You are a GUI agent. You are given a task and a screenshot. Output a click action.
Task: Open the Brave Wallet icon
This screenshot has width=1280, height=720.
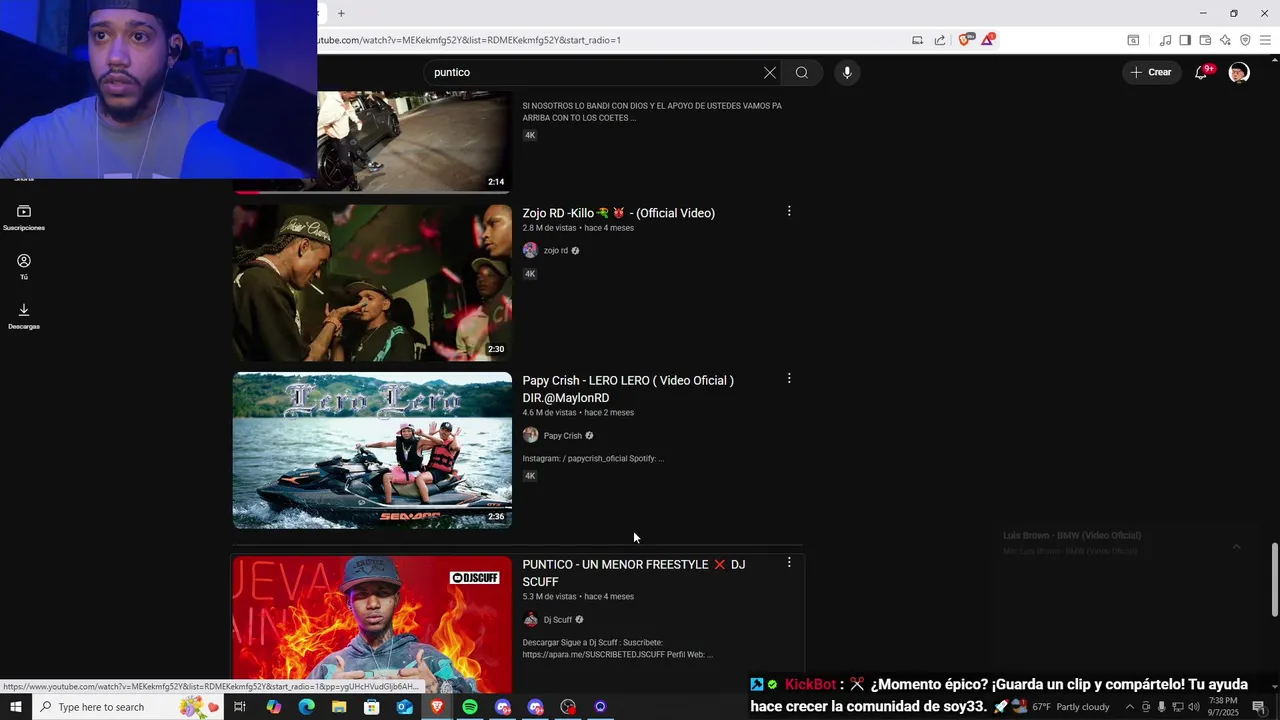(x=1205, y=40)
